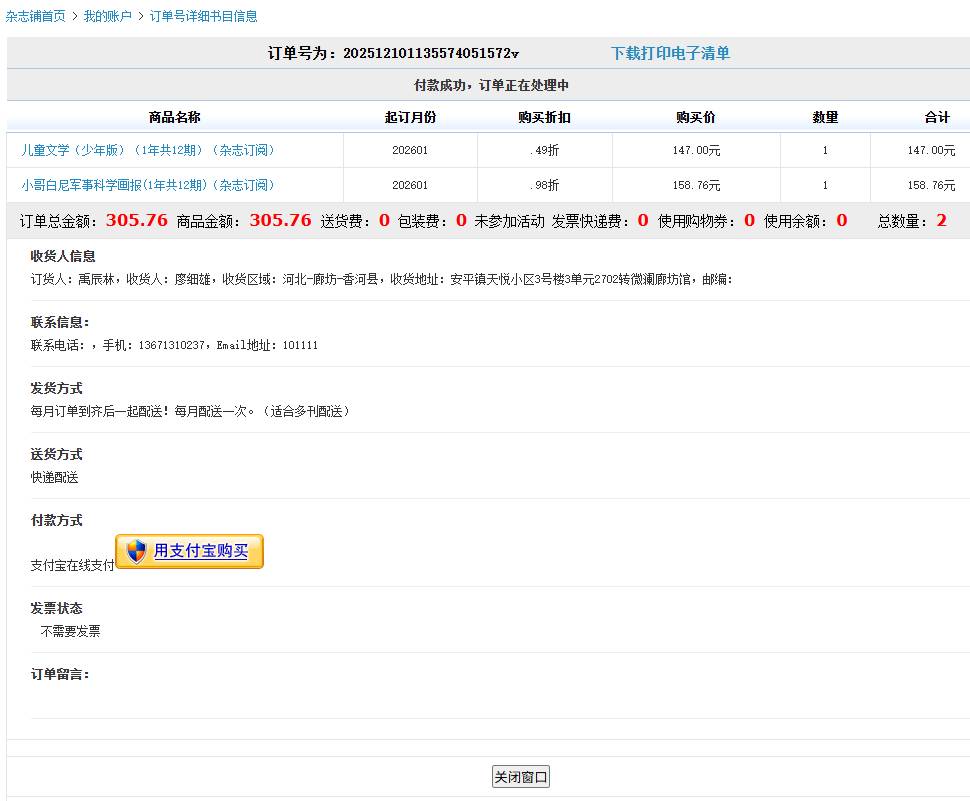Click the 订单号详细书目信息 breadcrumb item
Screen dimensions: 970x801
203,16
